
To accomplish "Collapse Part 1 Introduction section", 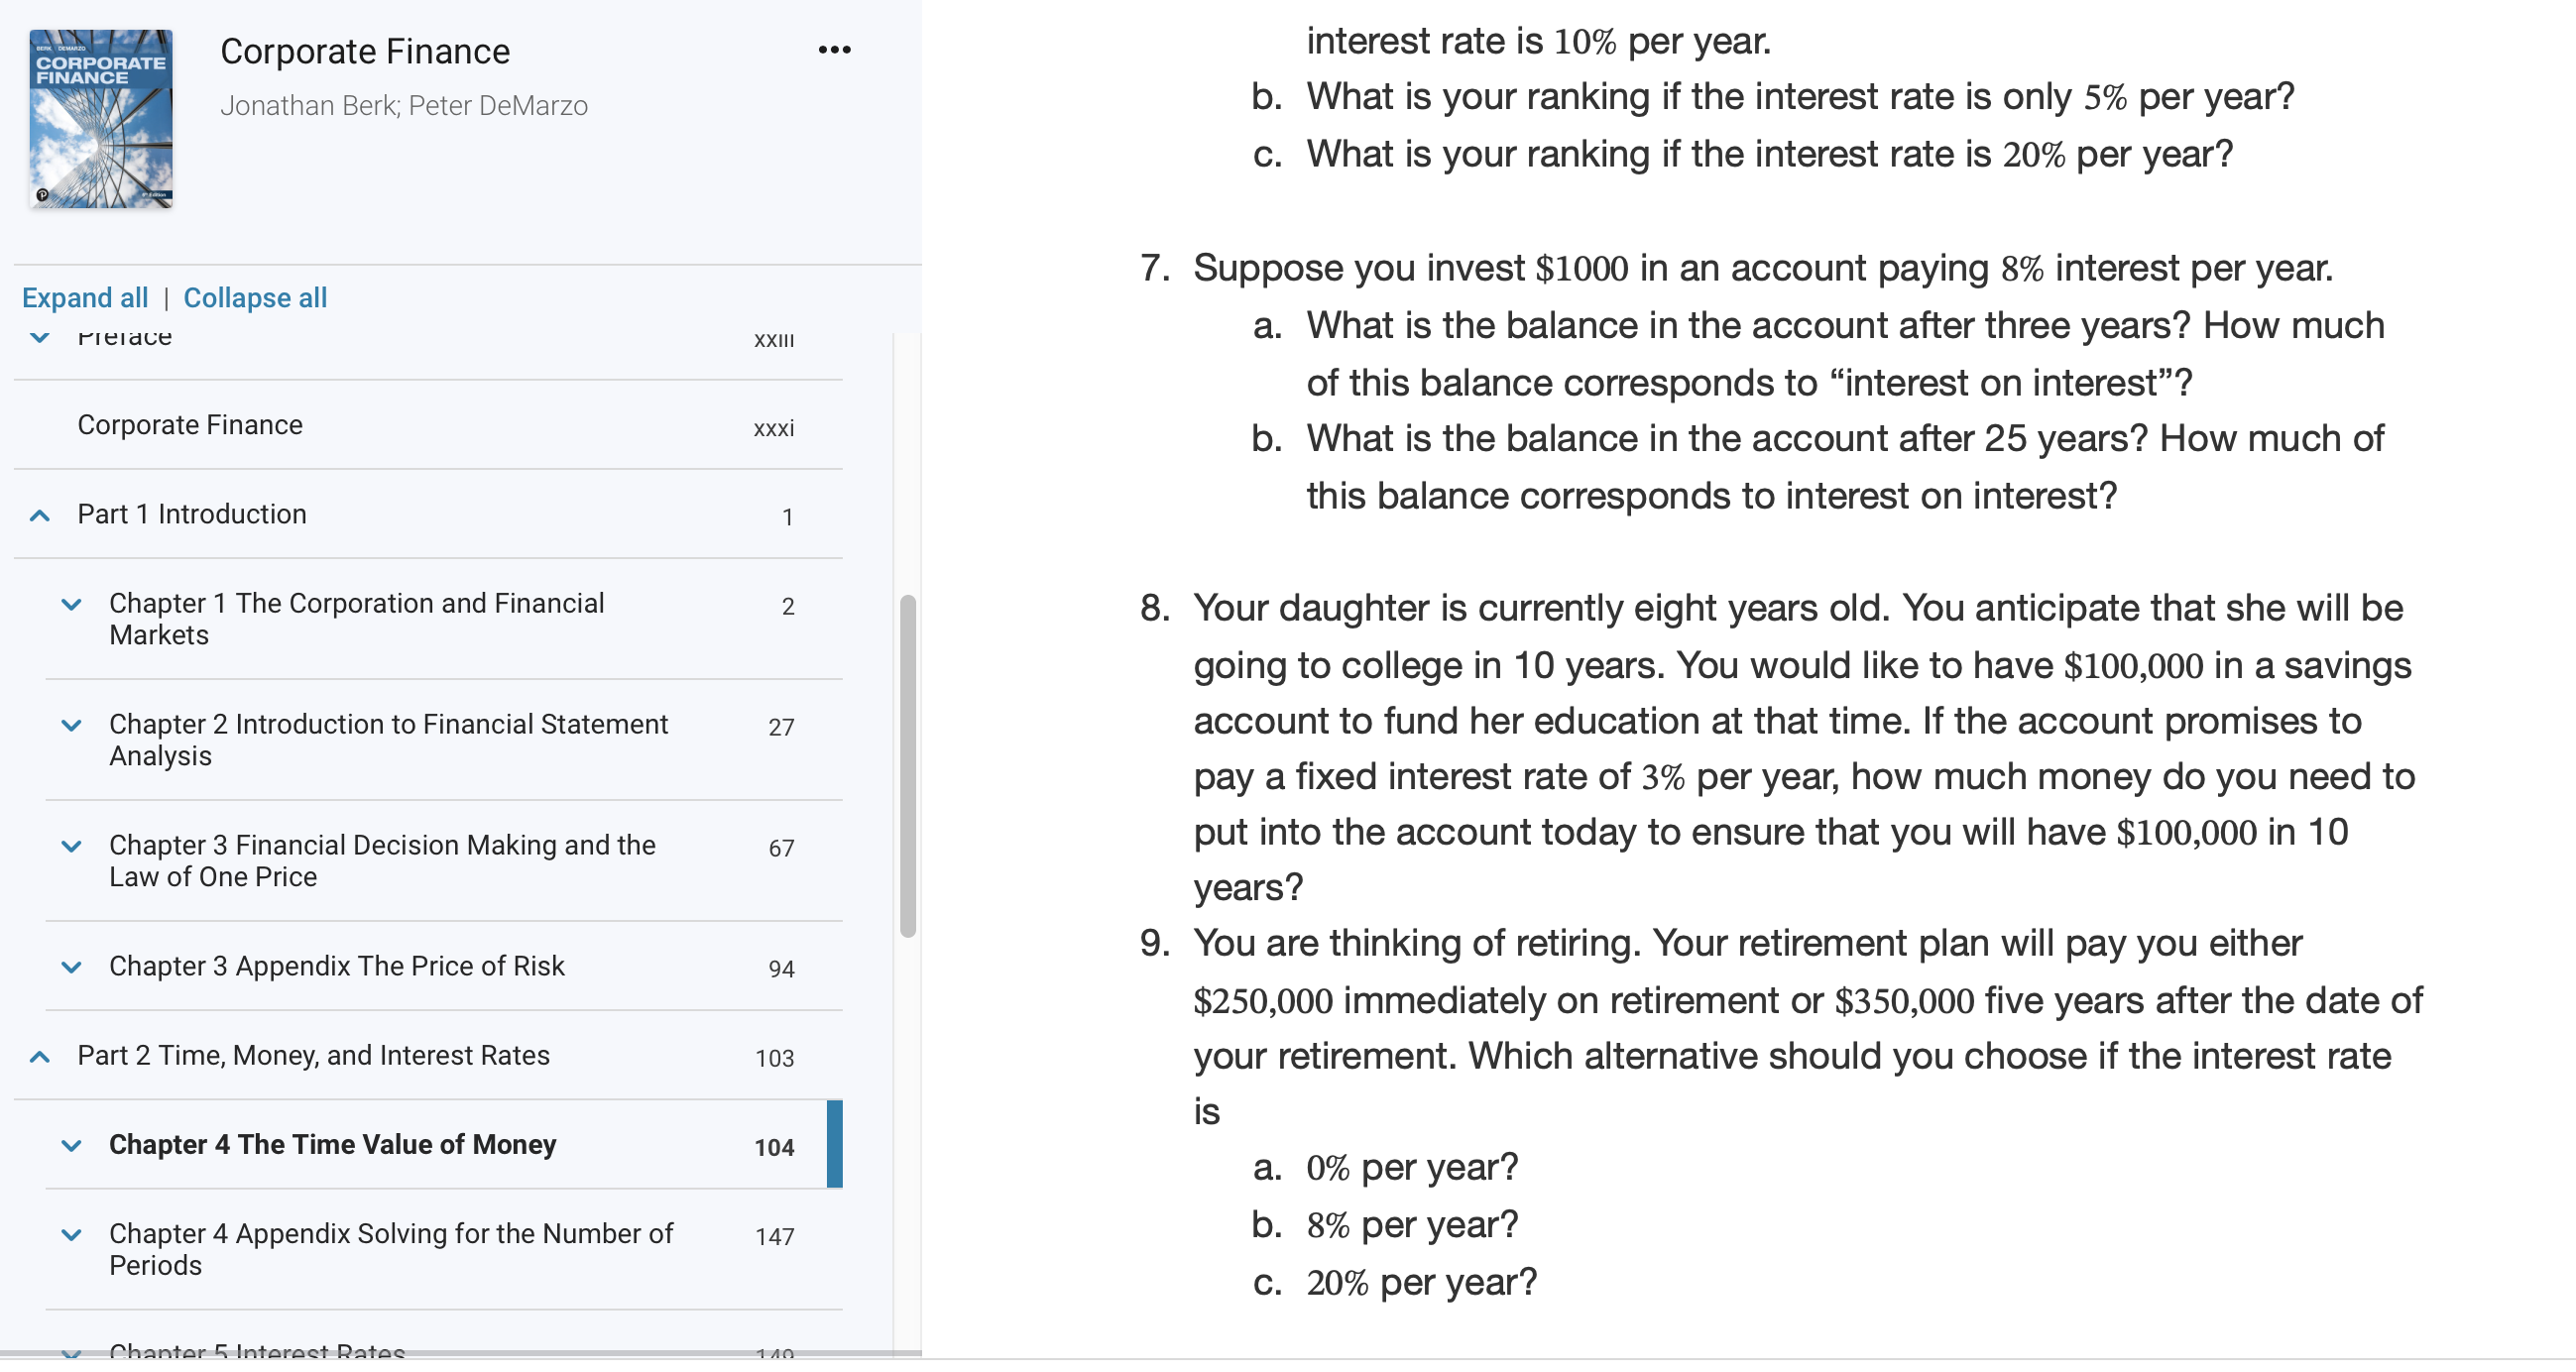I will tap(39, 516).
